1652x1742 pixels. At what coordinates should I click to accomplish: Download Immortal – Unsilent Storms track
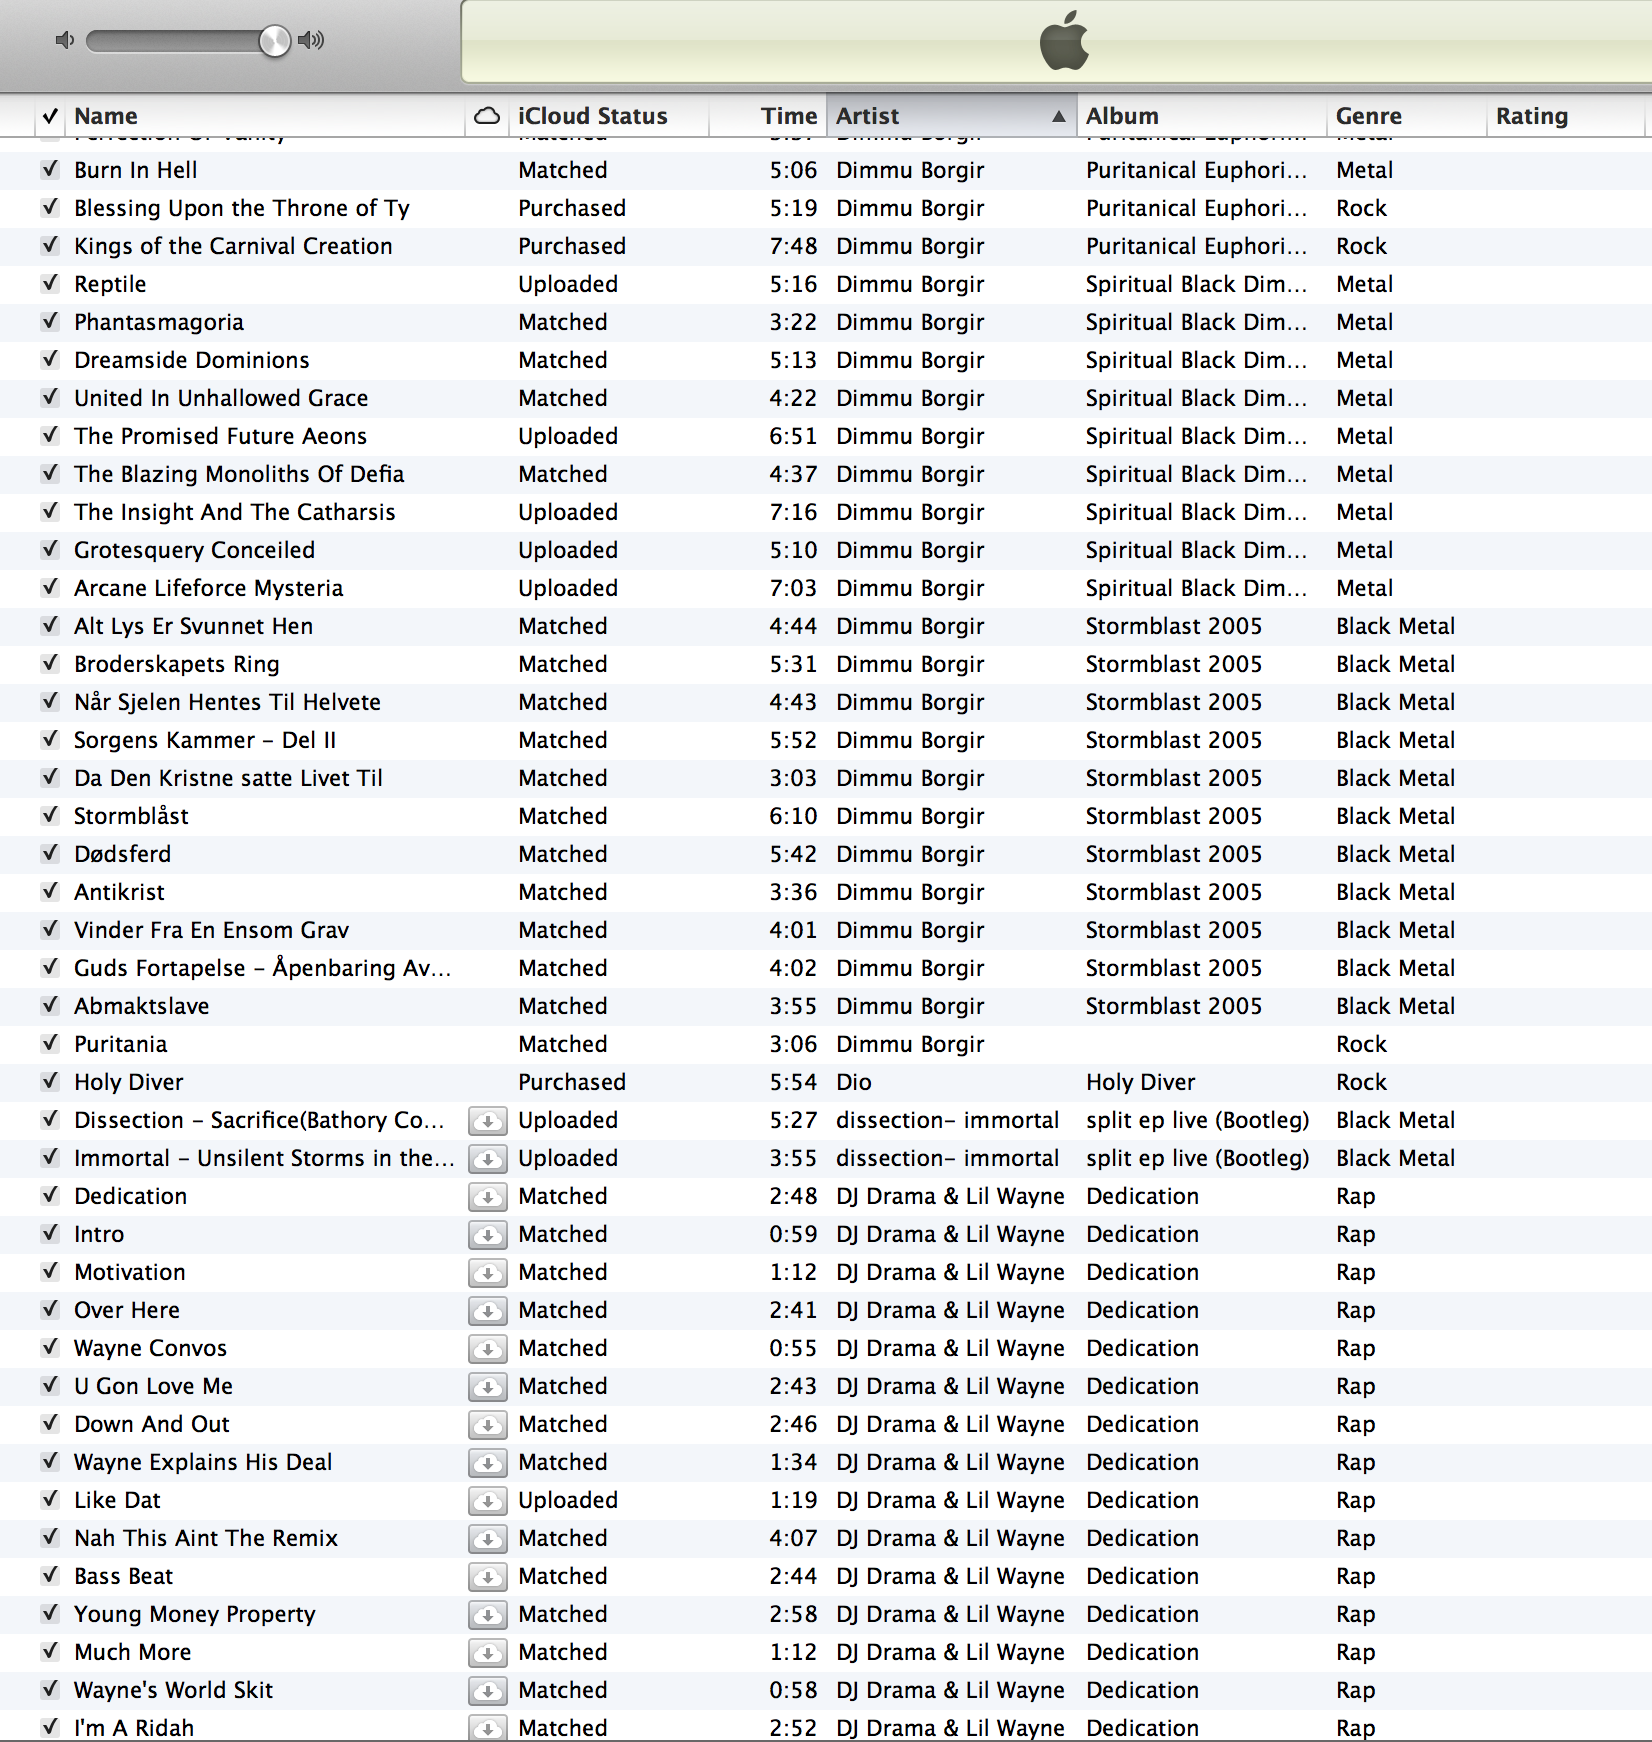488,1159
